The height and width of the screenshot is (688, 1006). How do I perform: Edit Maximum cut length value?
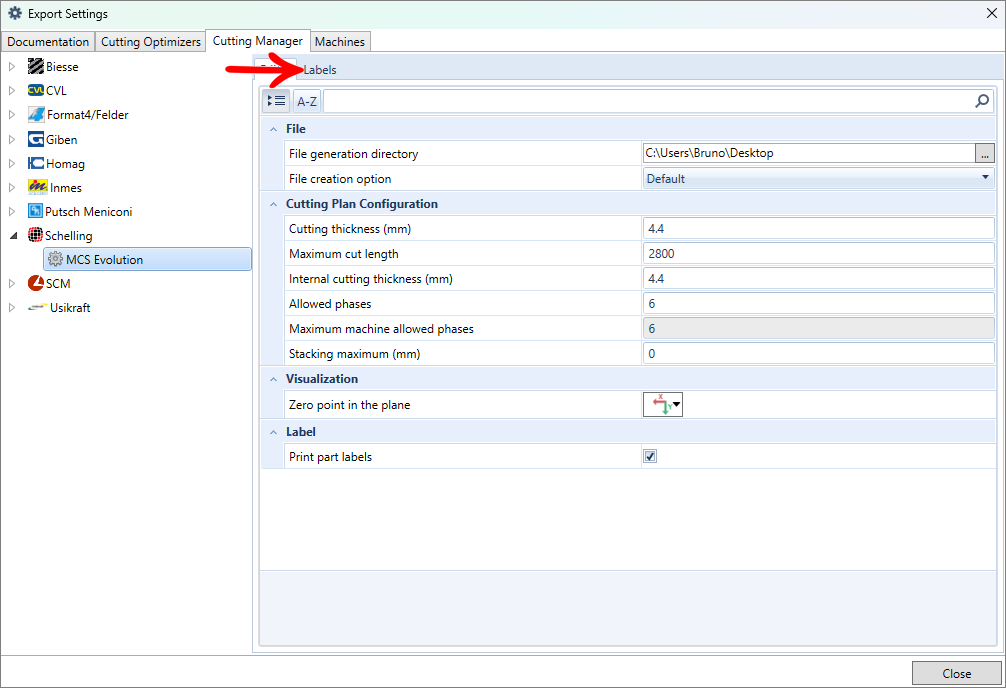point(819,254)
